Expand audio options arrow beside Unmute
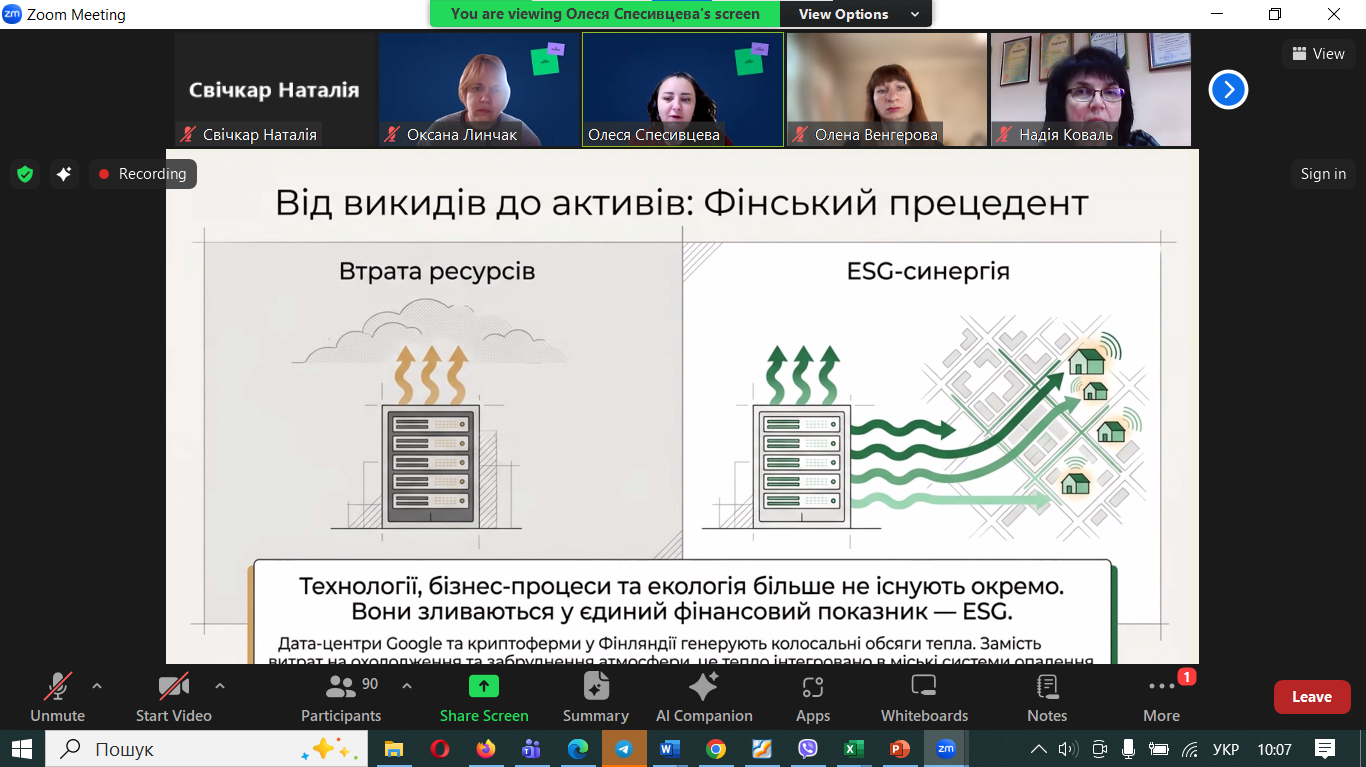This screenshot has width=1366, height=767. [x=97, y=686]
